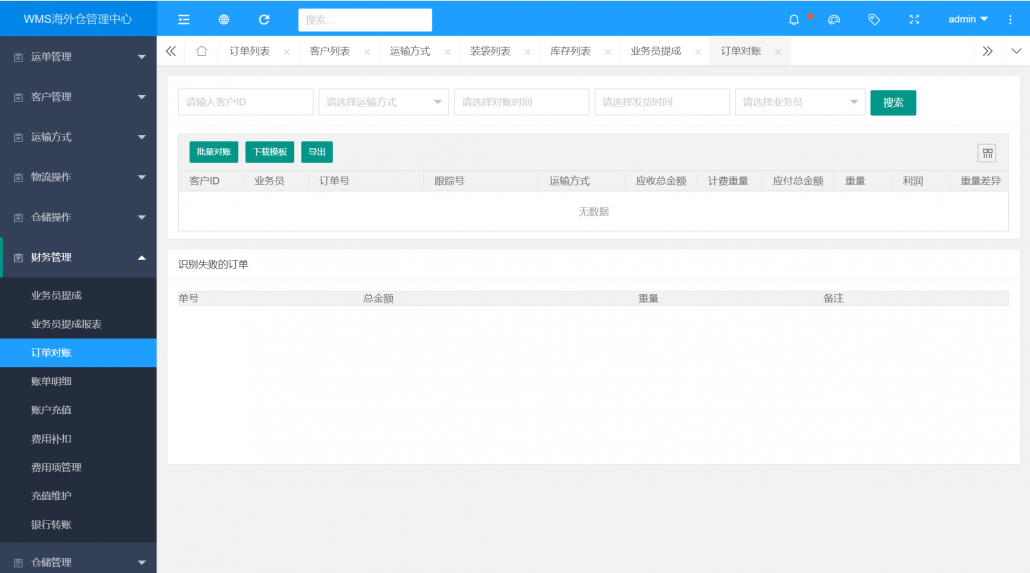Viewport: 1030px width, 573px height.
Task: Expand the 运单管理 sidebar menu
Action: point(78,57)
